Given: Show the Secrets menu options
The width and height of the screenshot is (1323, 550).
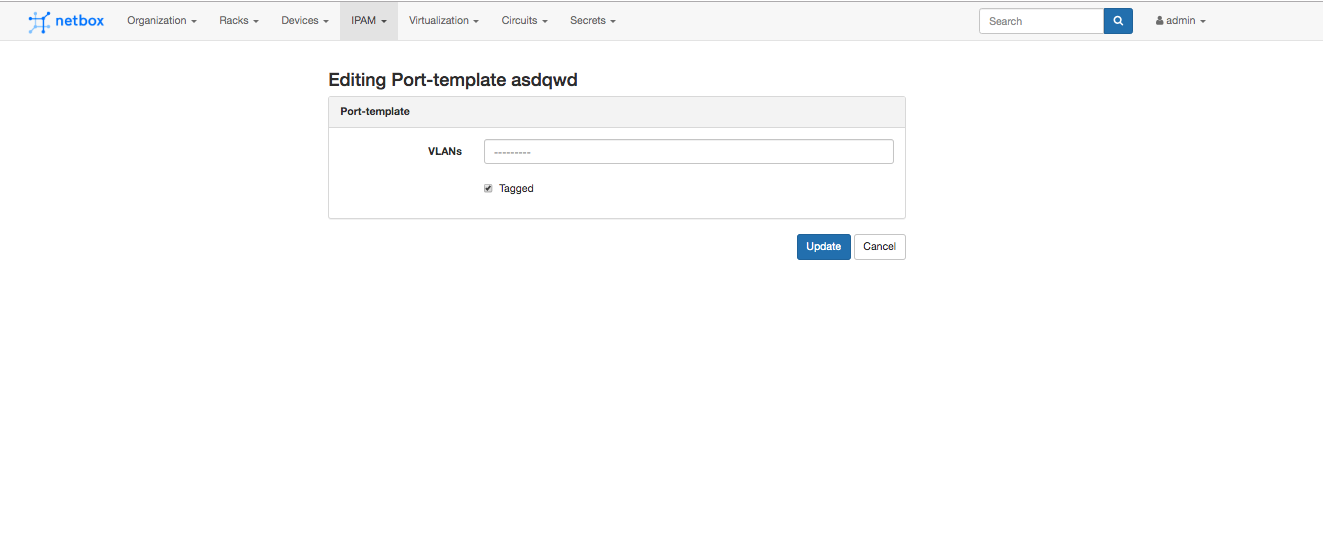Looking at the screenshot, I should pyautogui.click(x=592, y=21).
